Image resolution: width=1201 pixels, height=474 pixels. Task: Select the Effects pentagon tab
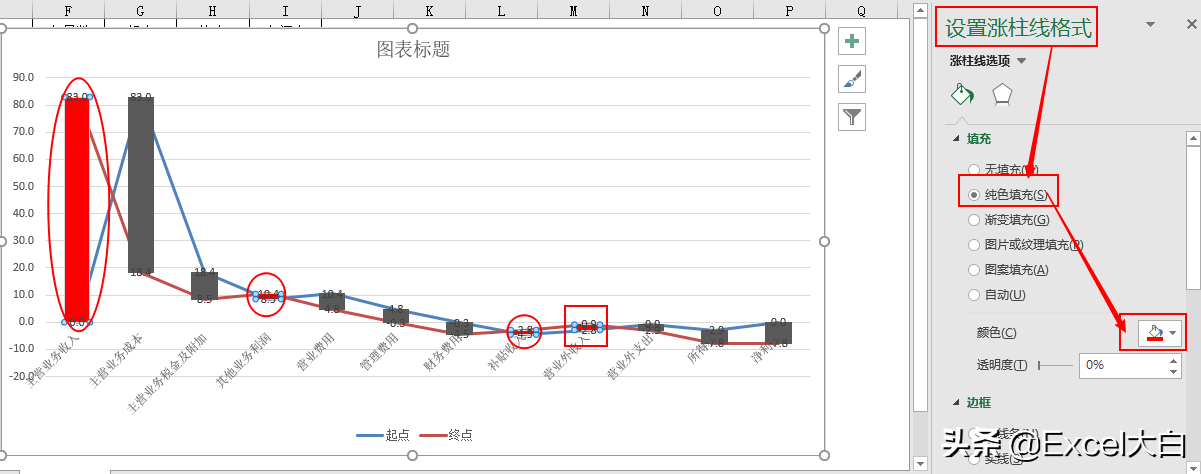[1002, 95]
